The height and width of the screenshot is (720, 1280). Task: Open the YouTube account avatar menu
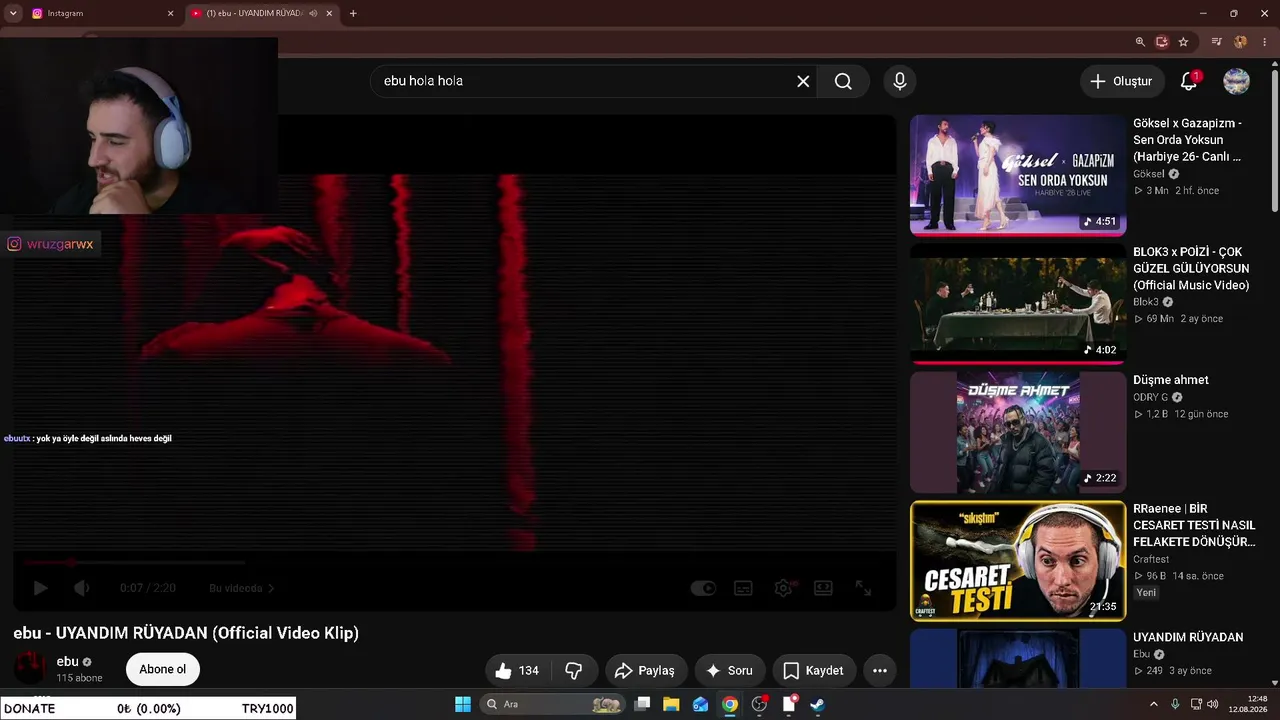coord(1237,81)
